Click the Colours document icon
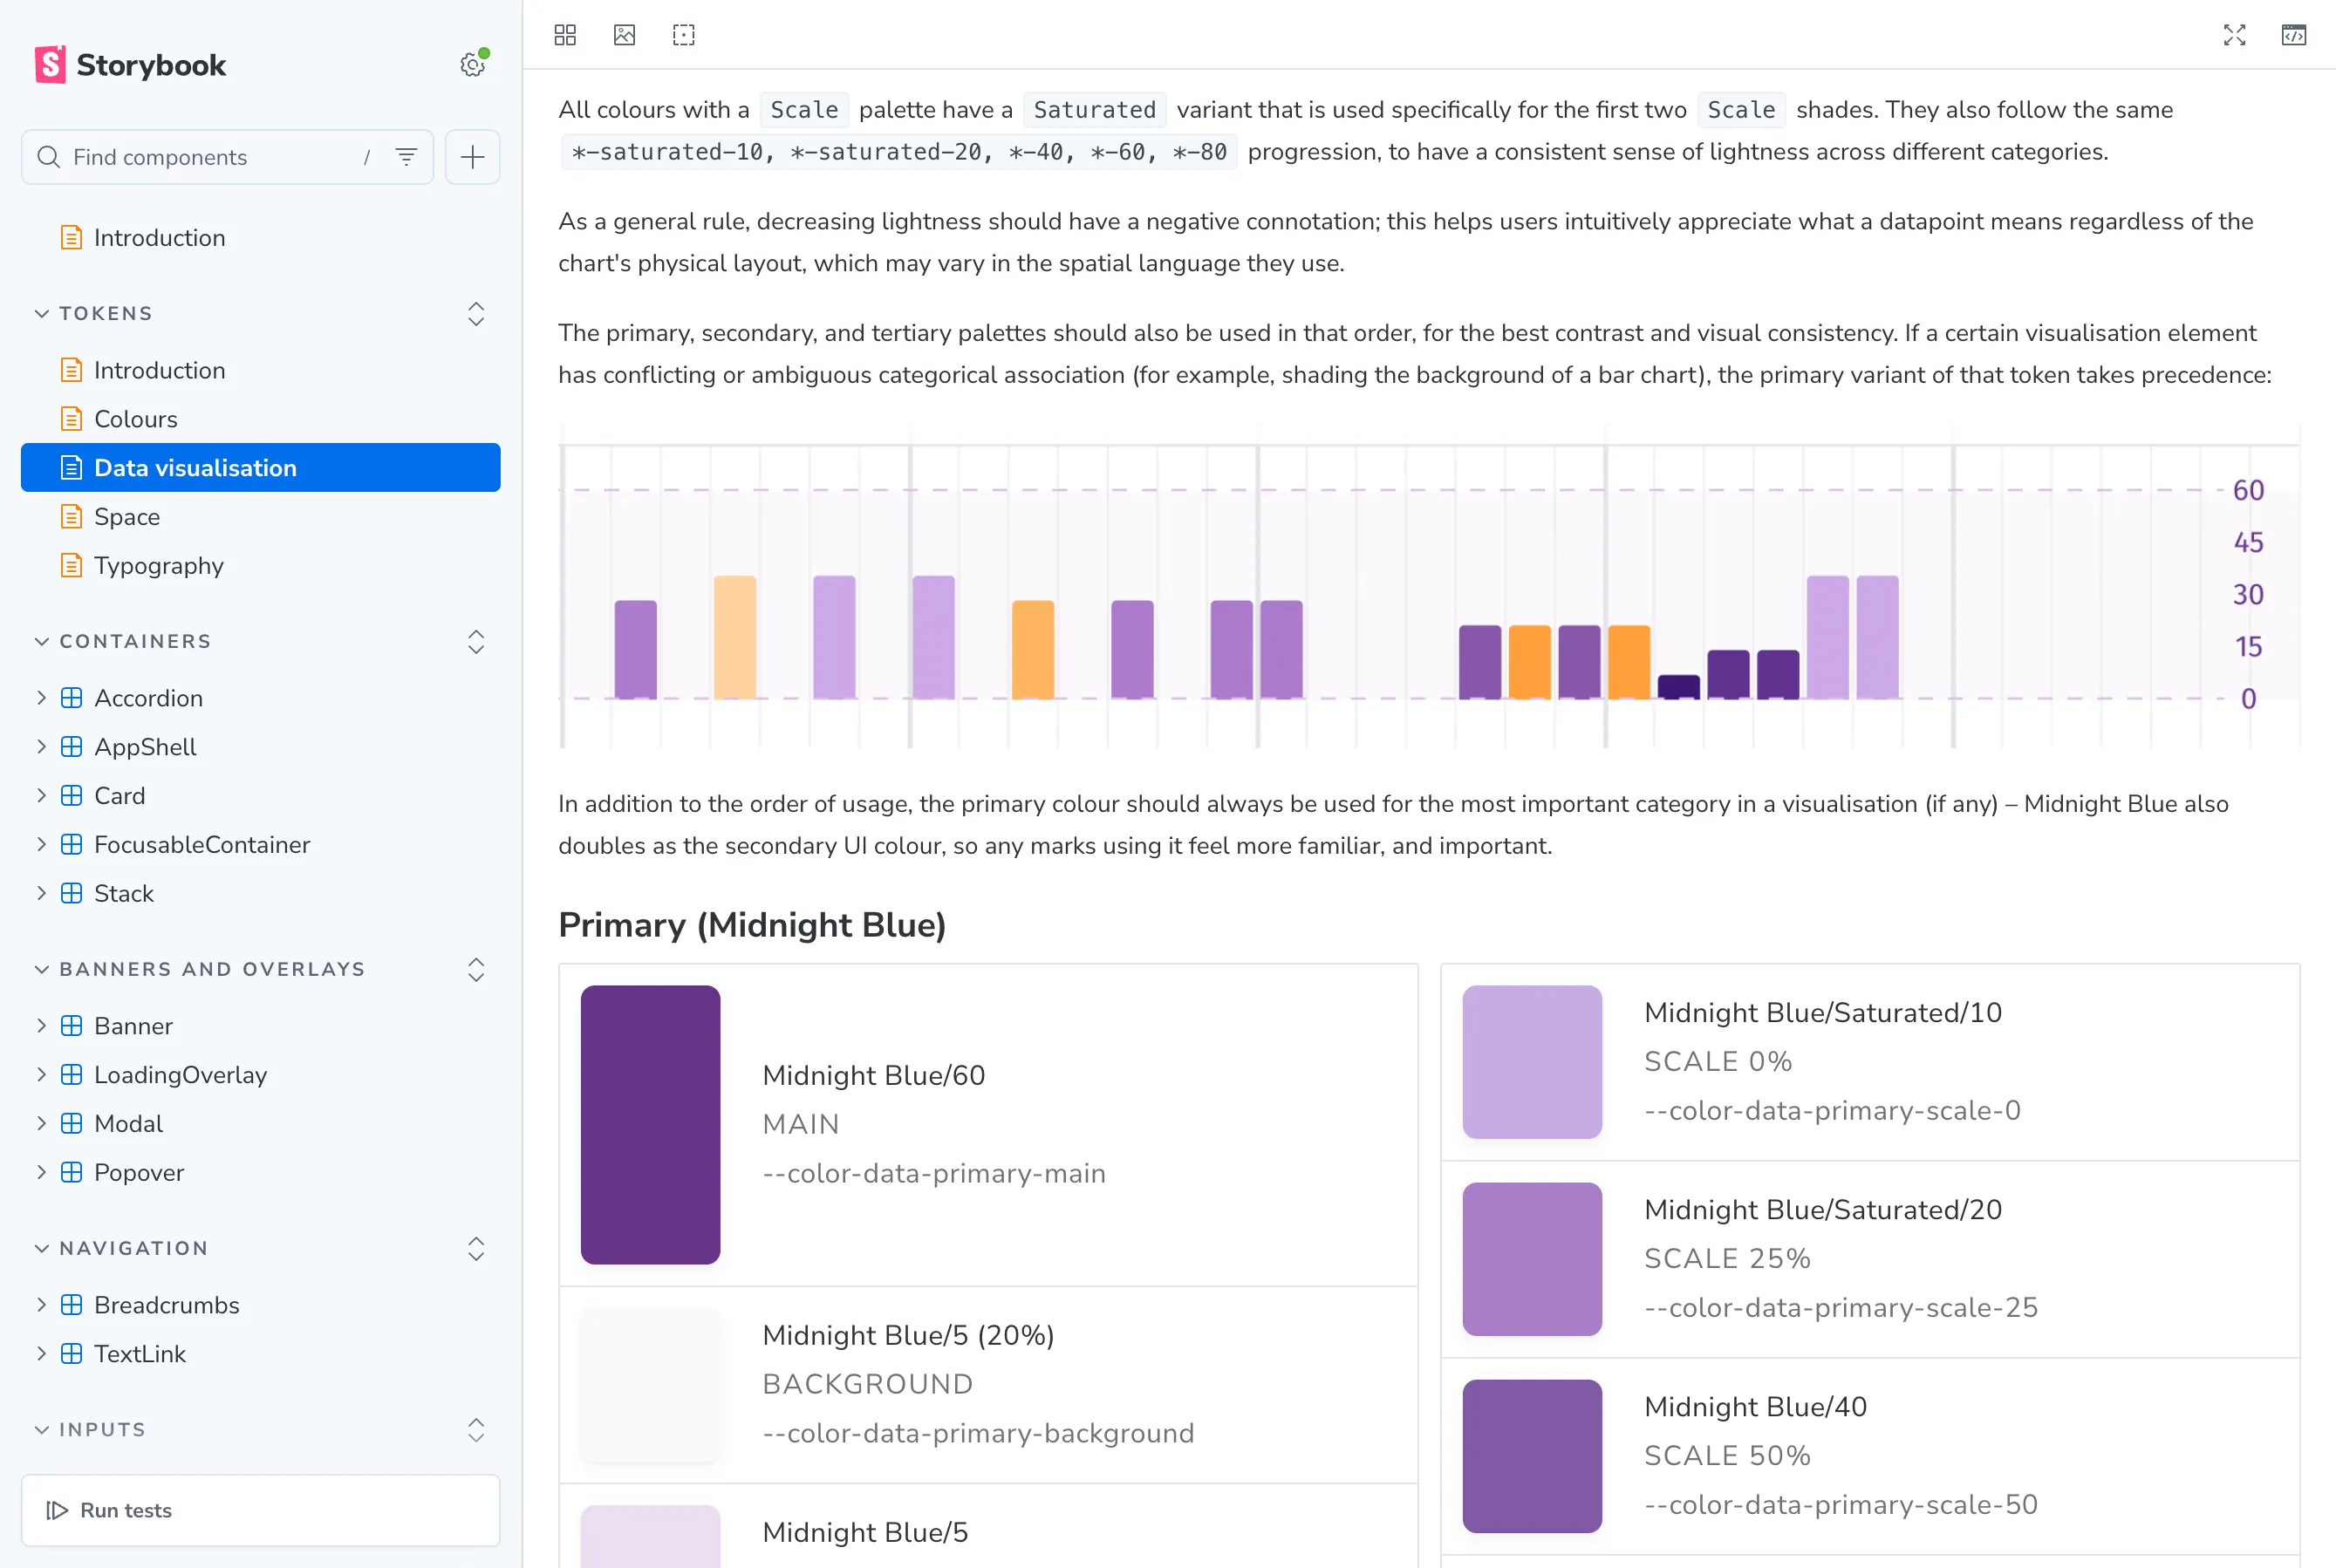 [x=71, y=419]
